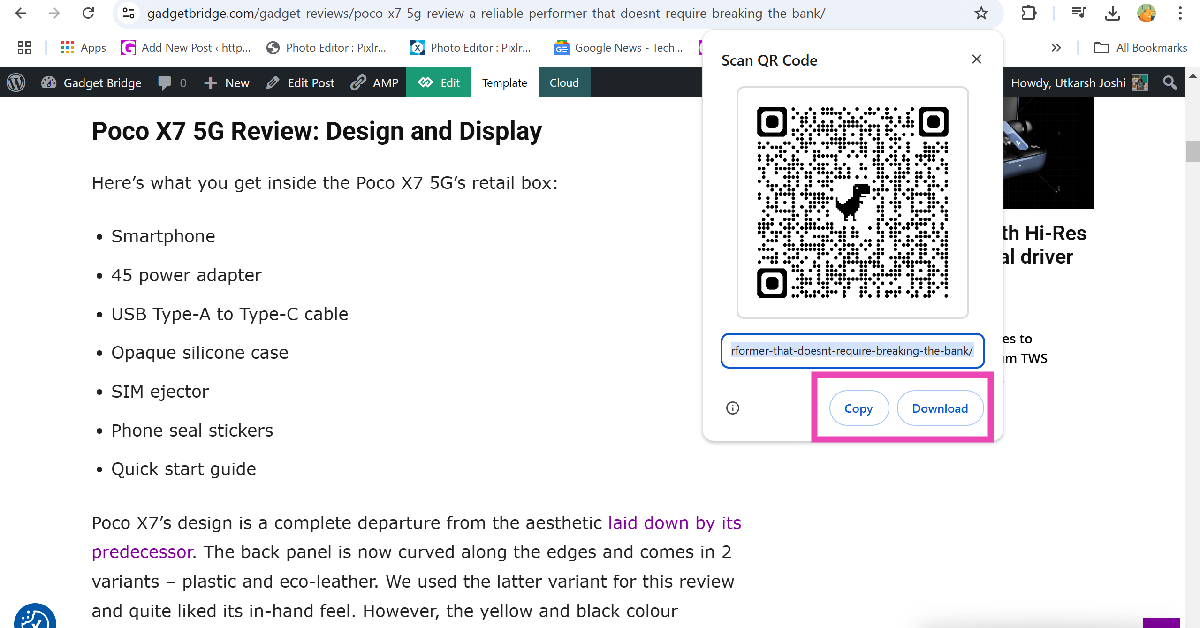Open the Chrome three-dot menu
Viewport: 1200px width, 628px height.
point(1181,14)
